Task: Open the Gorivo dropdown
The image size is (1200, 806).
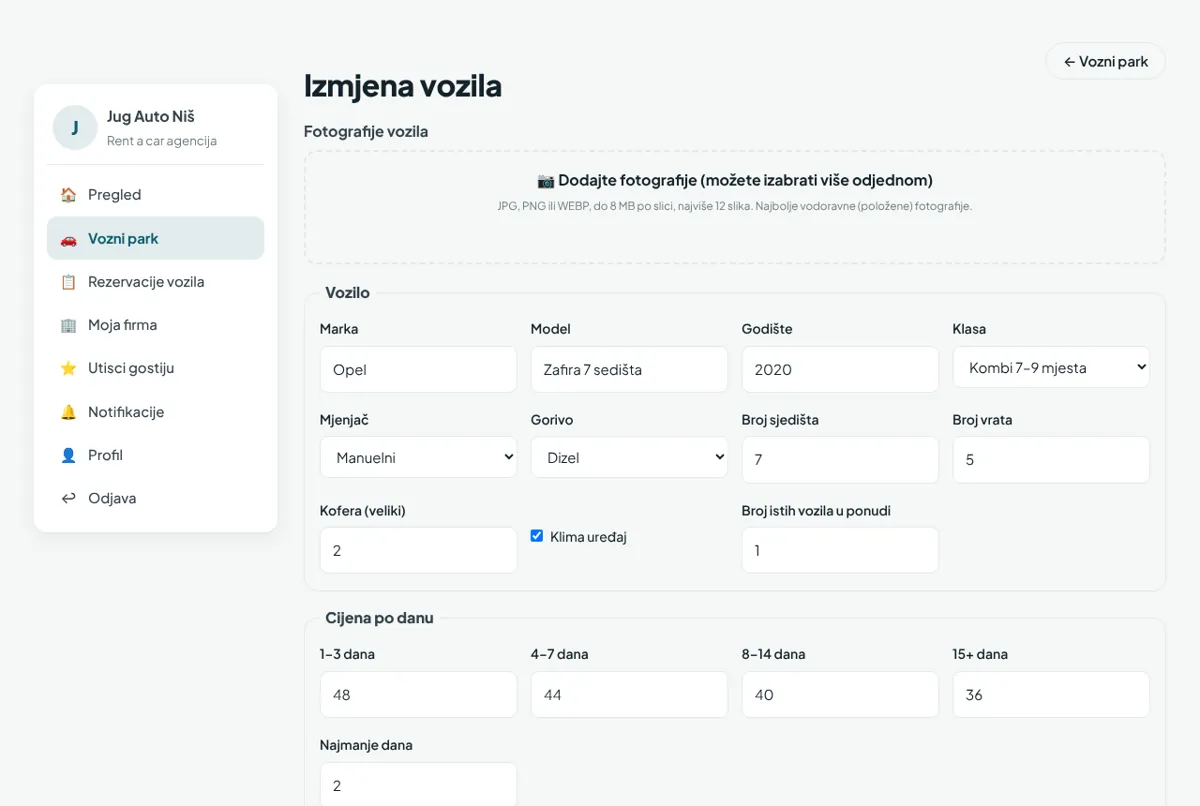Action: [629, 457]
